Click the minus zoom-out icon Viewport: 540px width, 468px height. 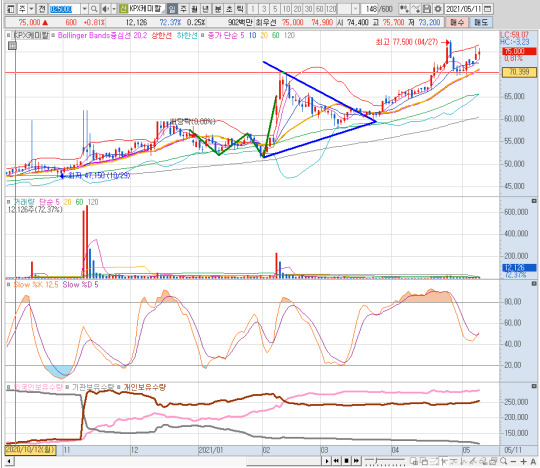(x=514, y=461)
